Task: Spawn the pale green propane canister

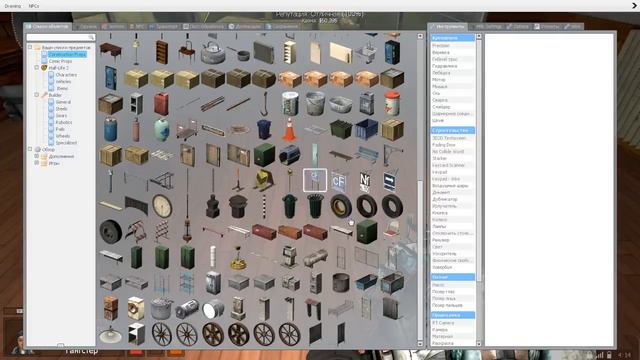Action: click(162, 129)
